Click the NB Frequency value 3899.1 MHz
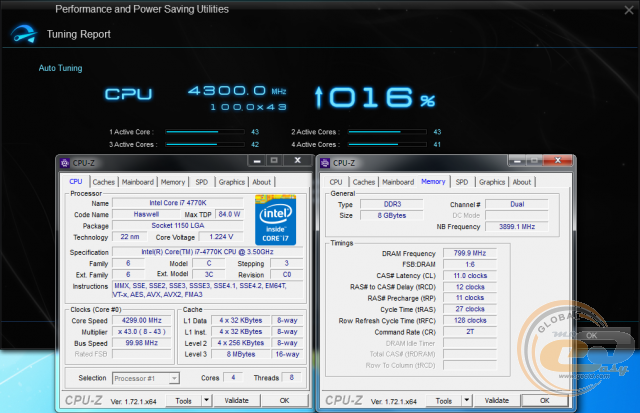 tap(517, 226)
